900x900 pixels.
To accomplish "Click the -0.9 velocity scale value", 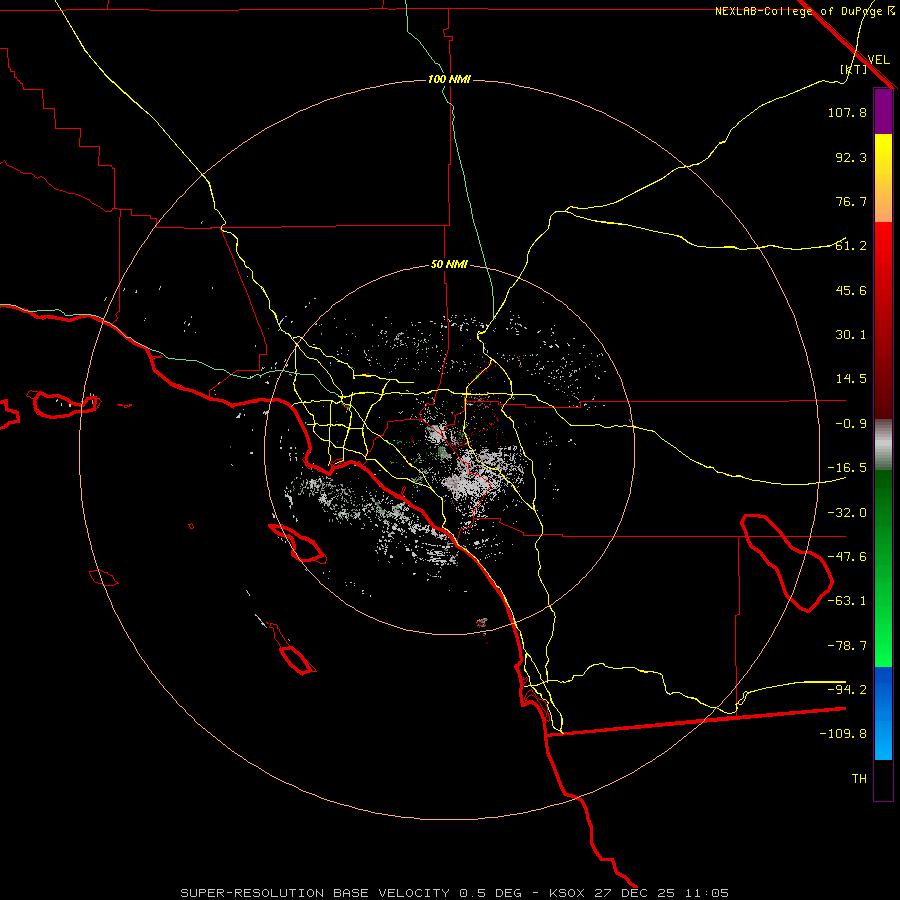I will (x=851, y=424).
